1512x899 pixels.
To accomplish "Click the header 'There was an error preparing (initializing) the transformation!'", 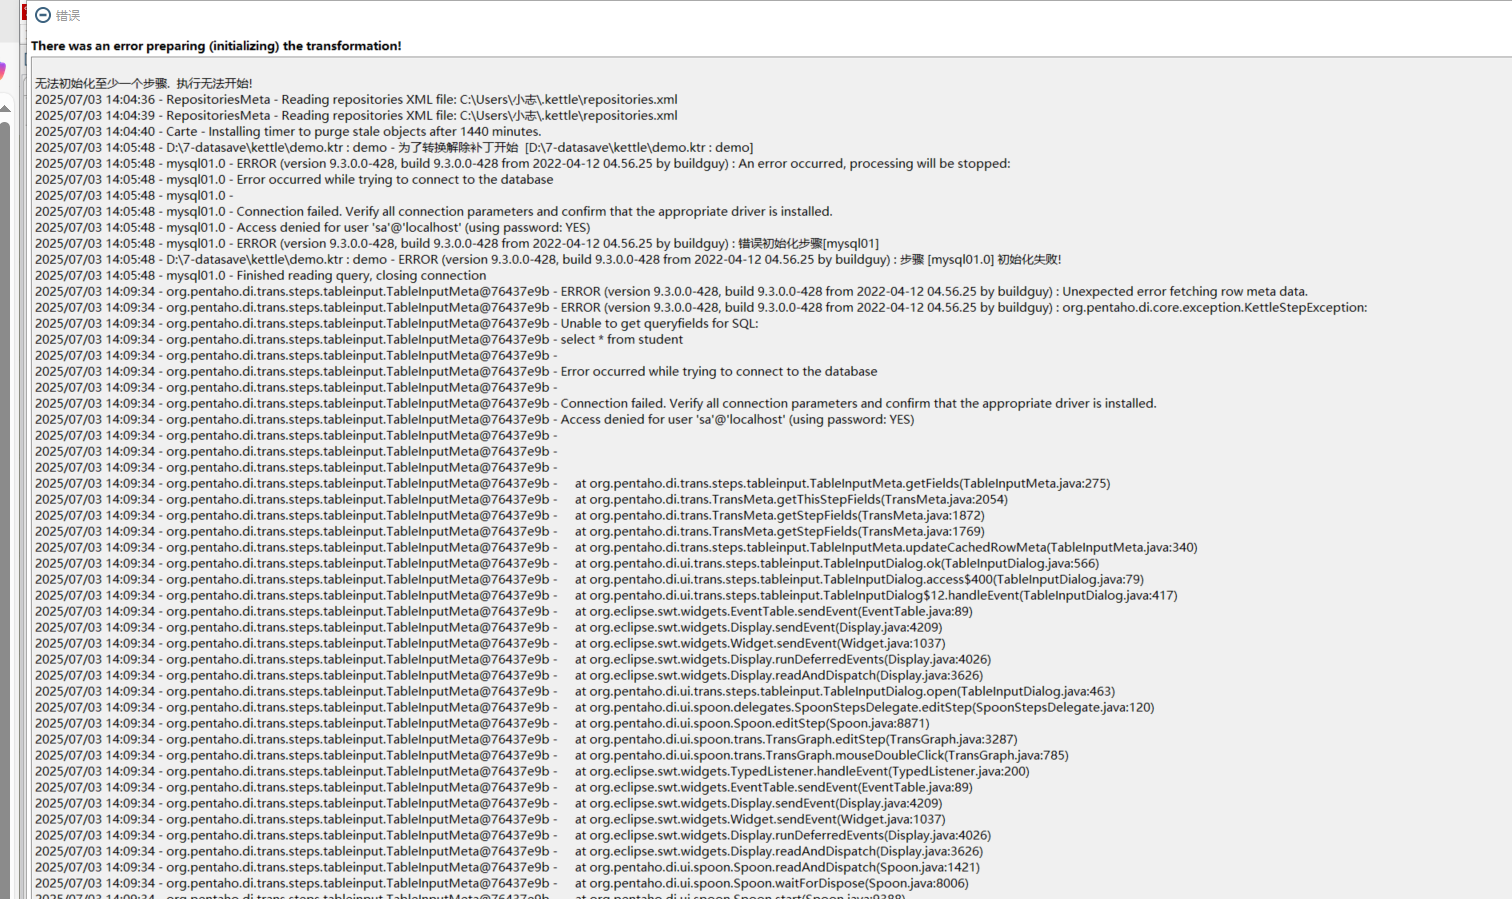I will pos(216,46).
